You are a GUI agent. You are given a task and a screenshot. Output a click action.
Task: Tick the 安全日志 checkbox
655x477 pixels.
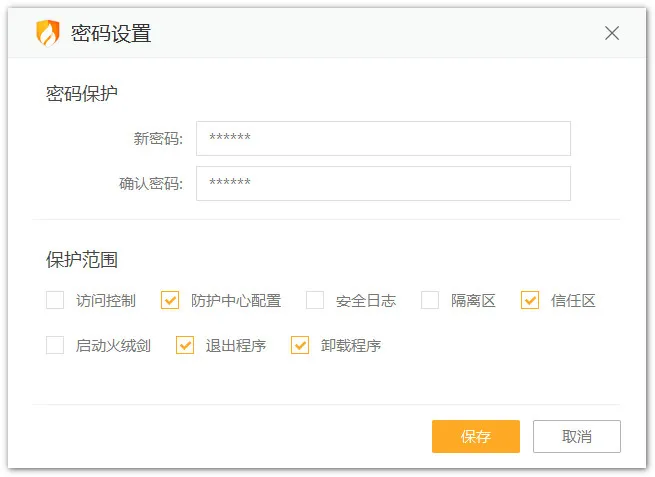tap(315, 300)
